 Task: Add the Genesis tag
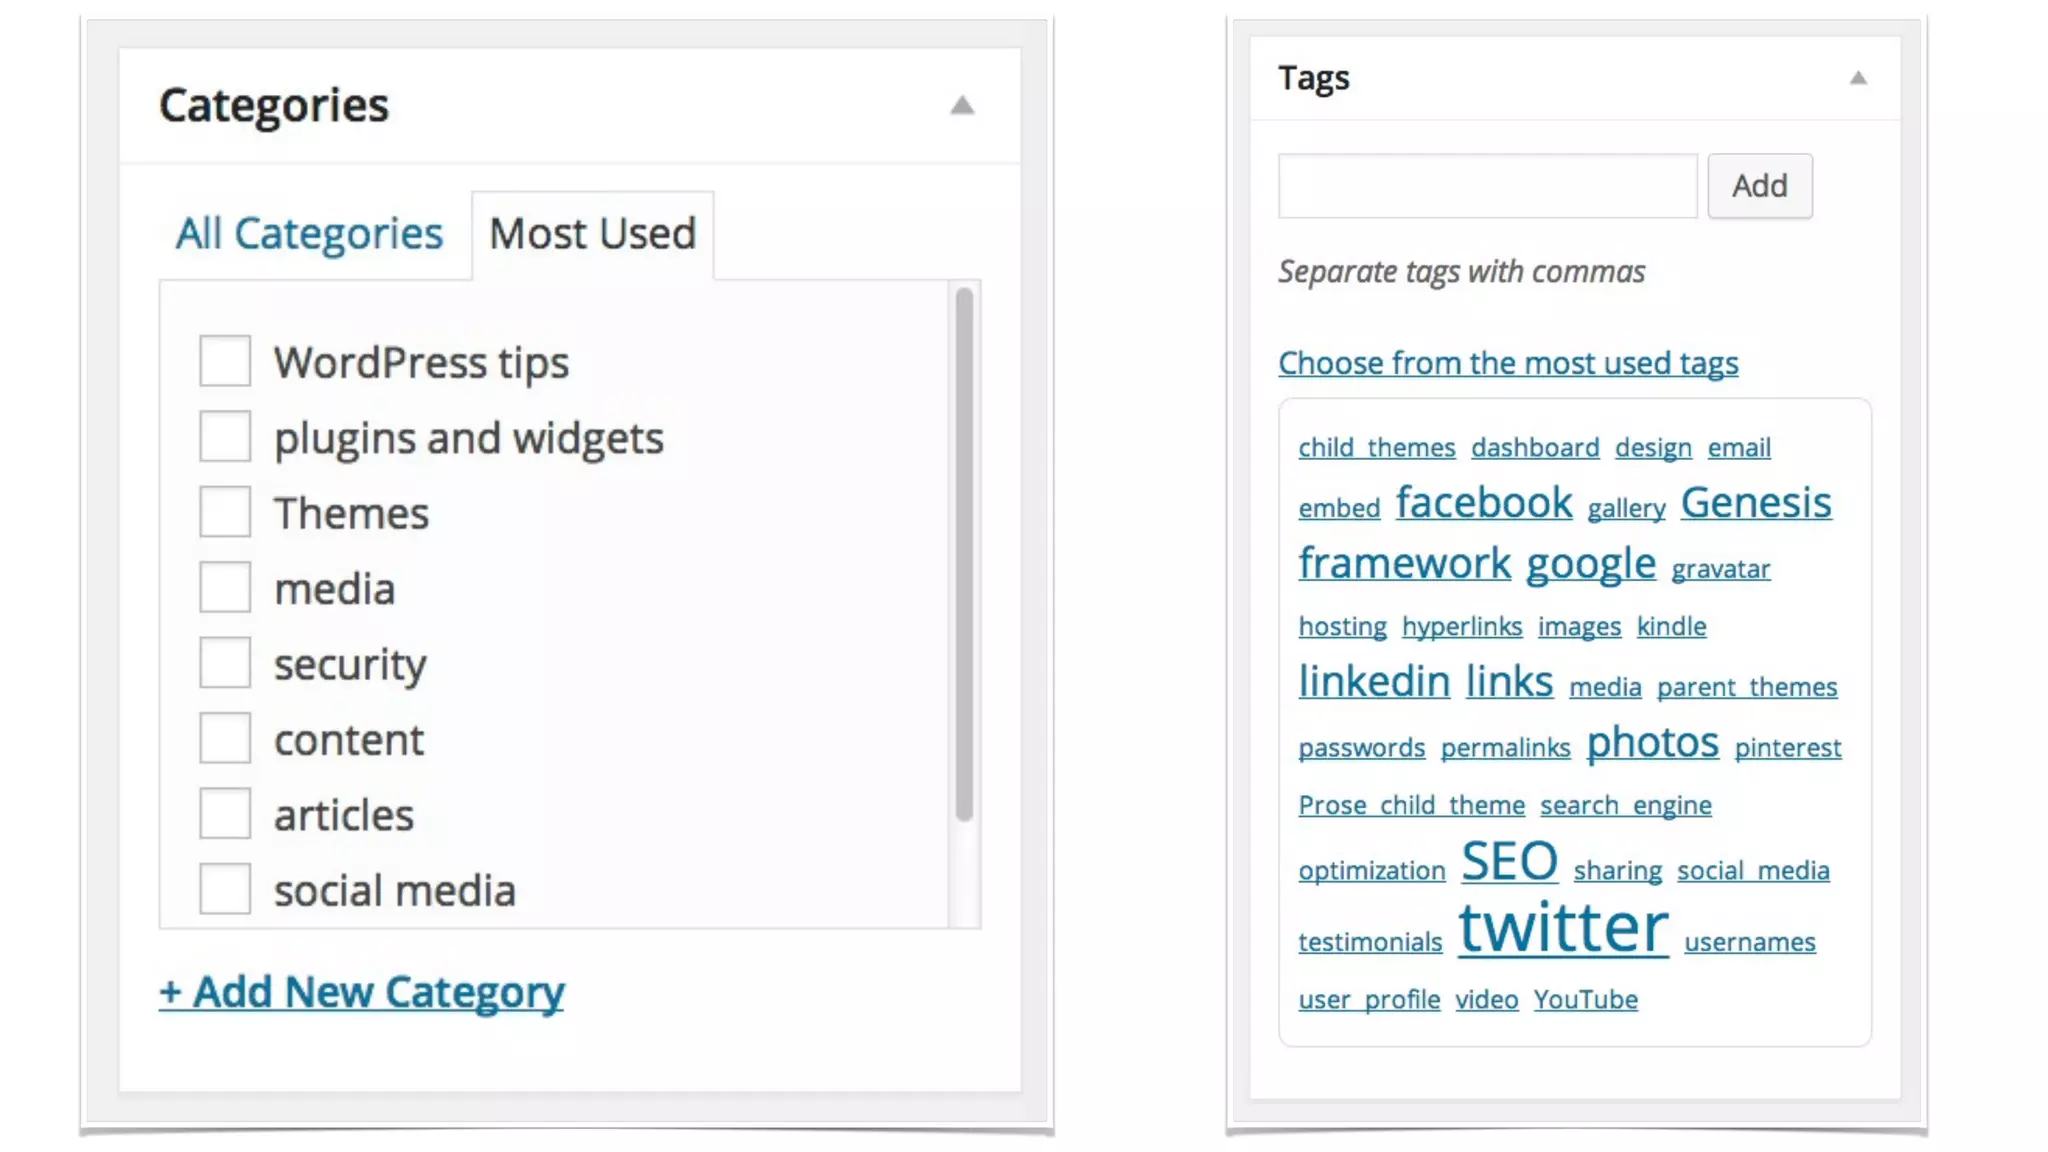[1756, 503]
